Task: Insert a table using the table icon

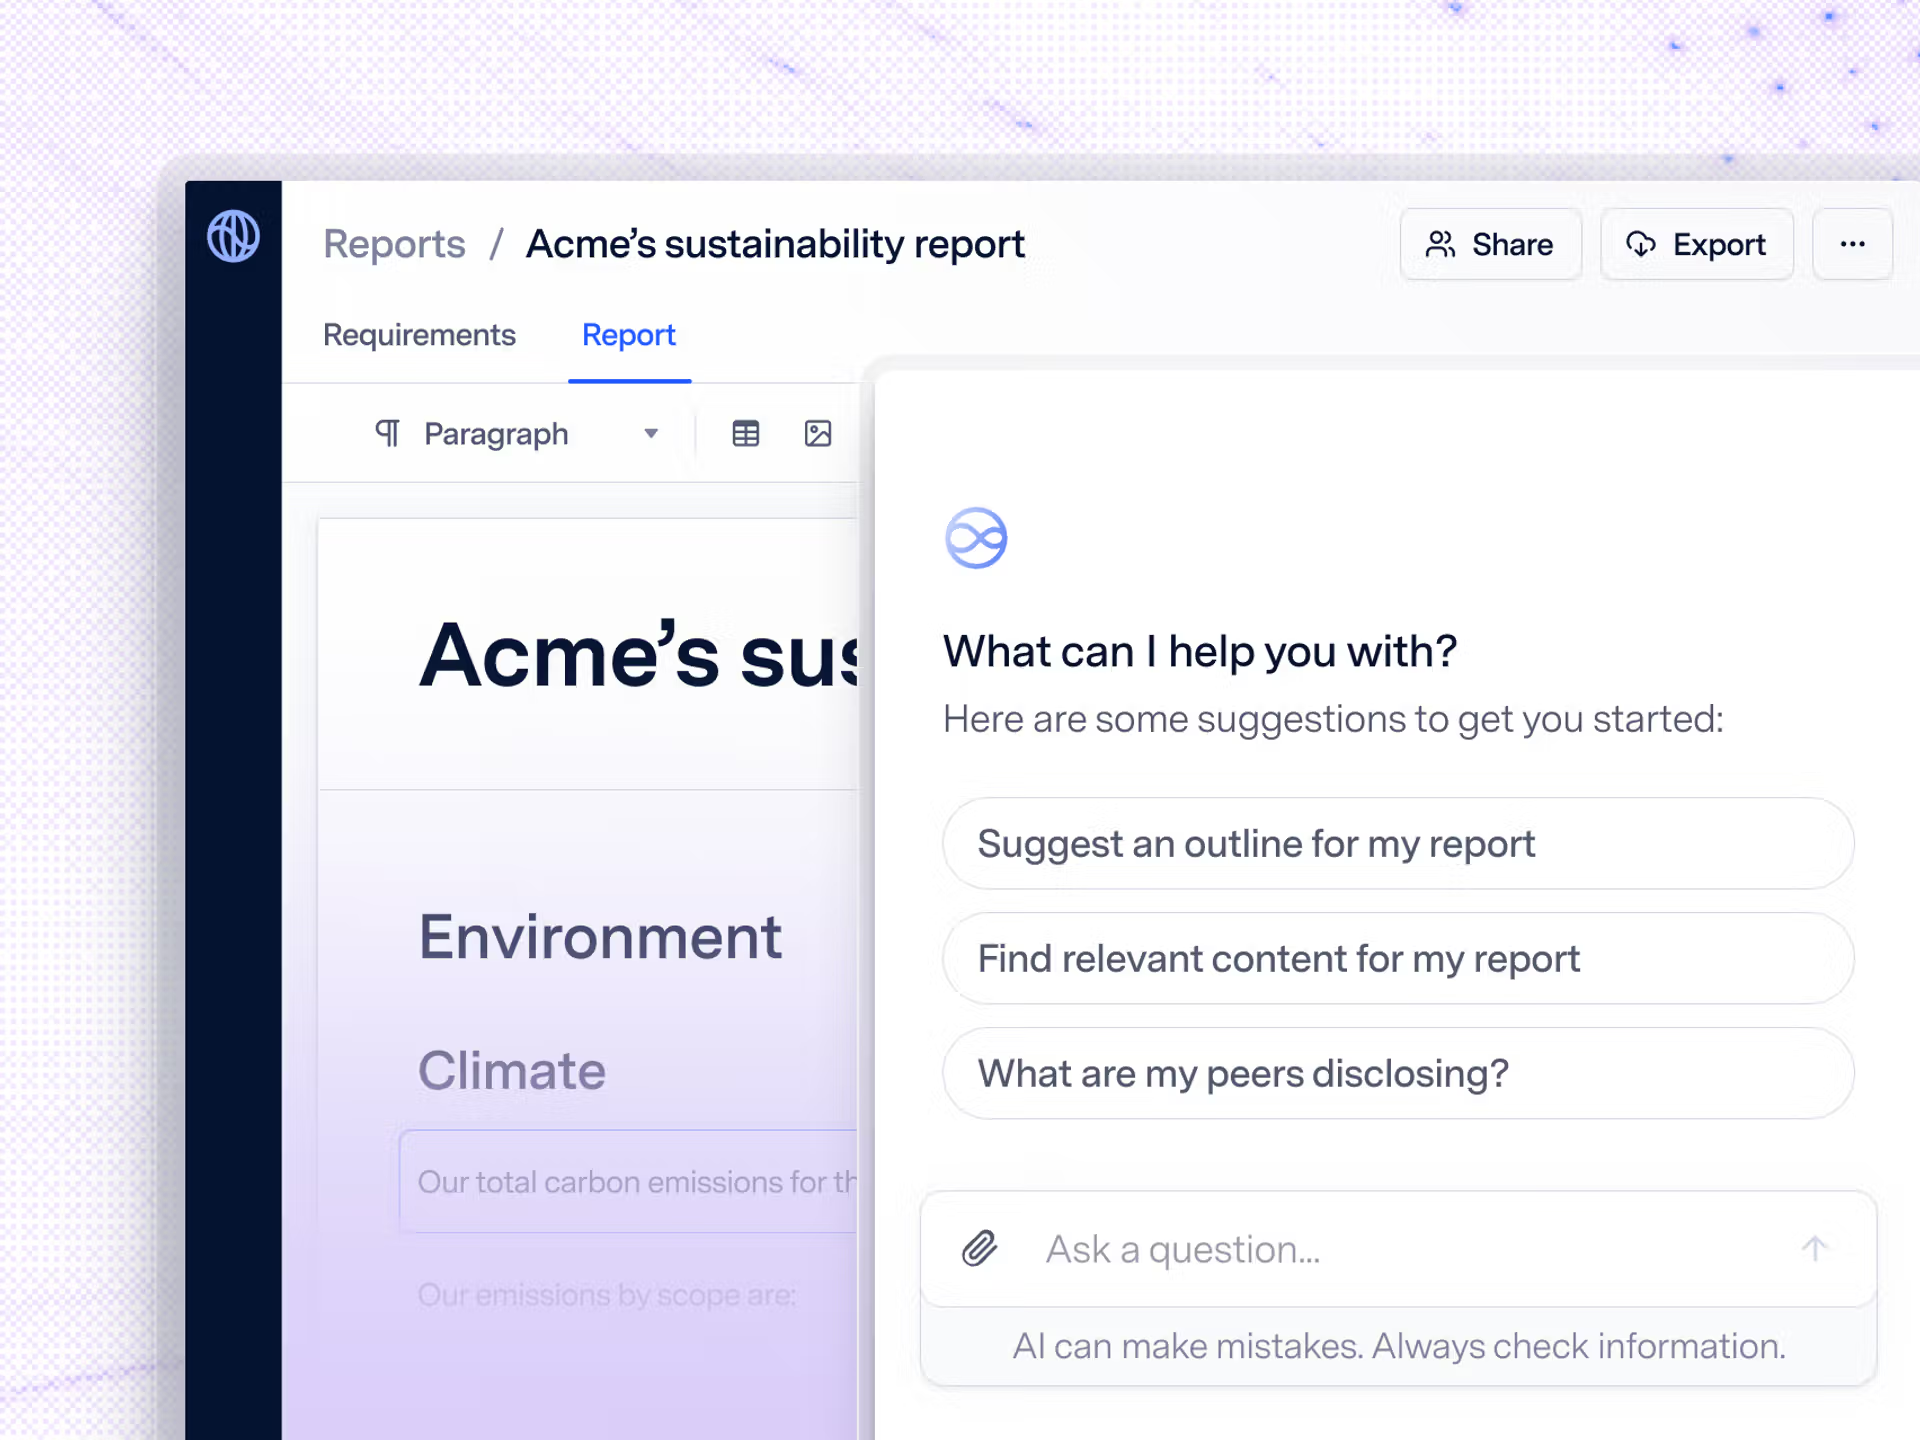Action: click(746, 433)
